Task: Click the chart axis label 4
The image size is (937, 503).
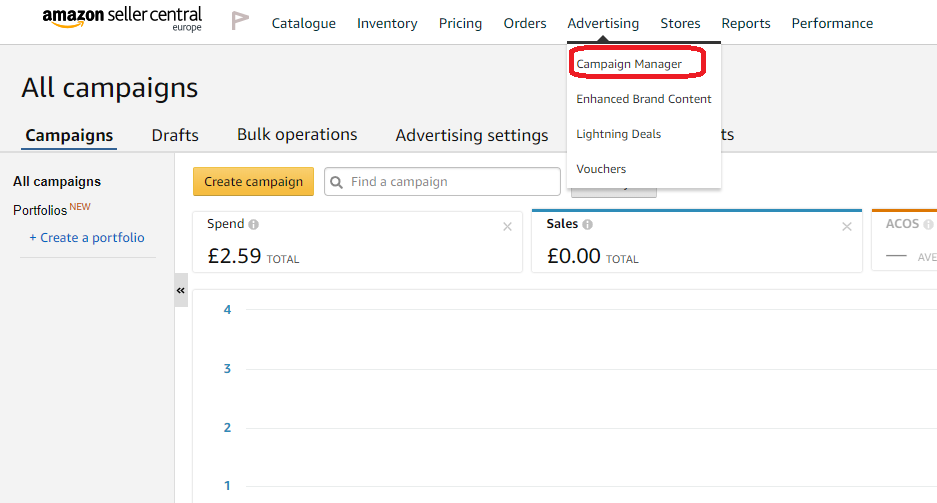Action: click(x=227, y=309)
